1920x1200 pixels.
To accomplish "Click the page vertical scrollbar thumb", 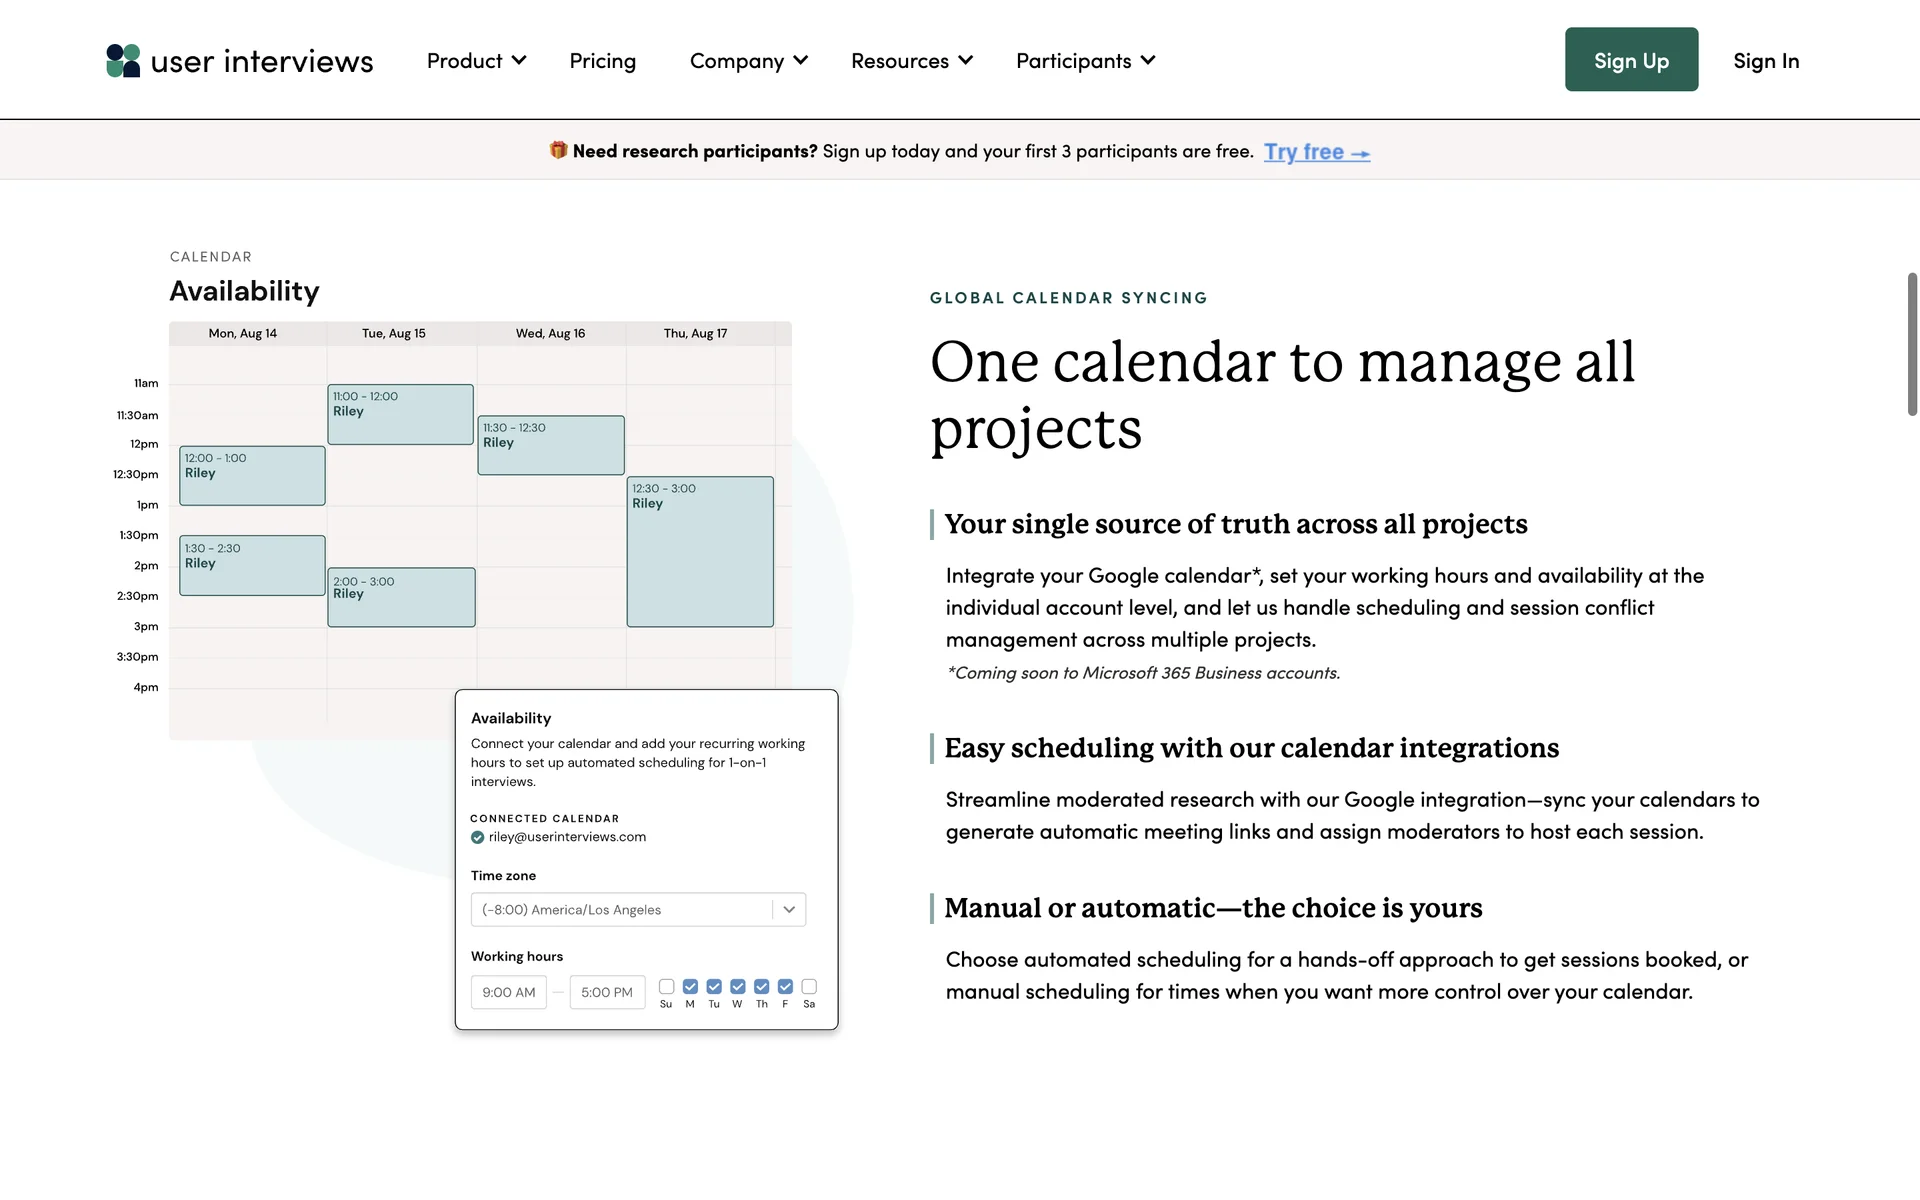I will 1912,343.
